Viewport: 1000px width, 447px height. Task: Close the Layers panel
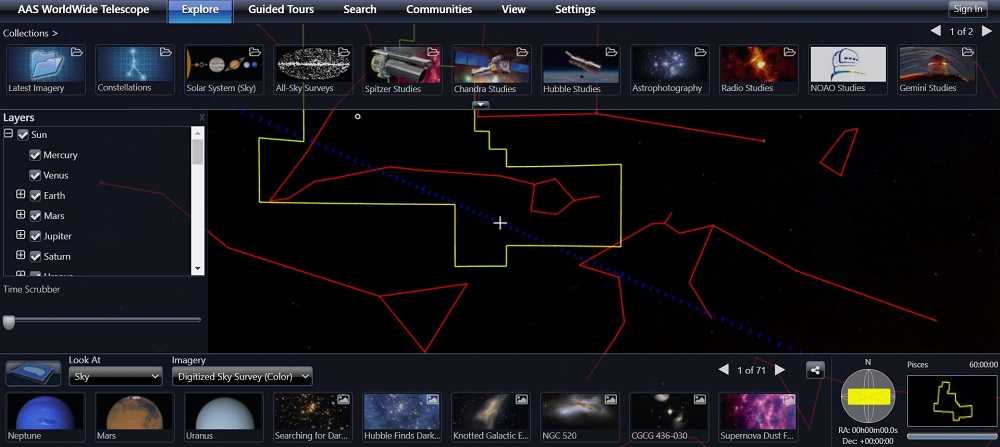(x=201, y=118)
